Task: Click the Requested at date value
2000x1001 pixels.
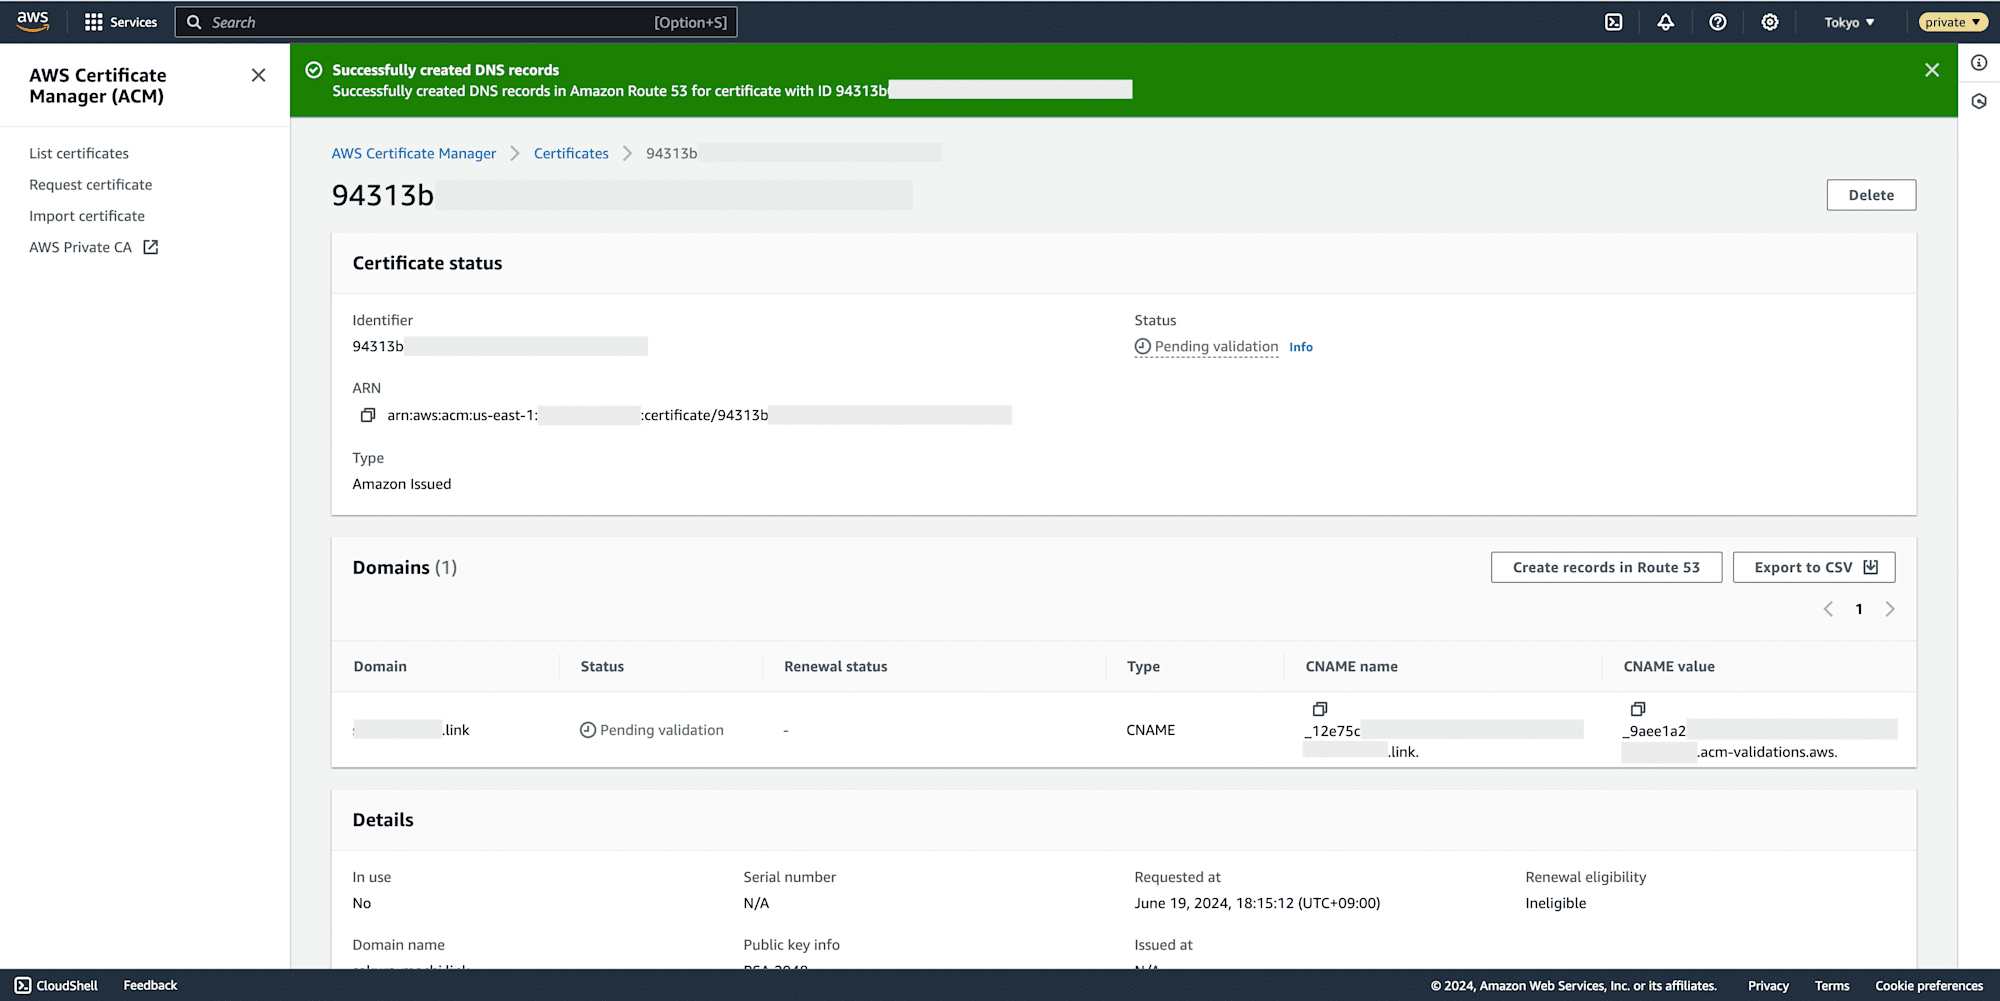Action: [1257, 903]
